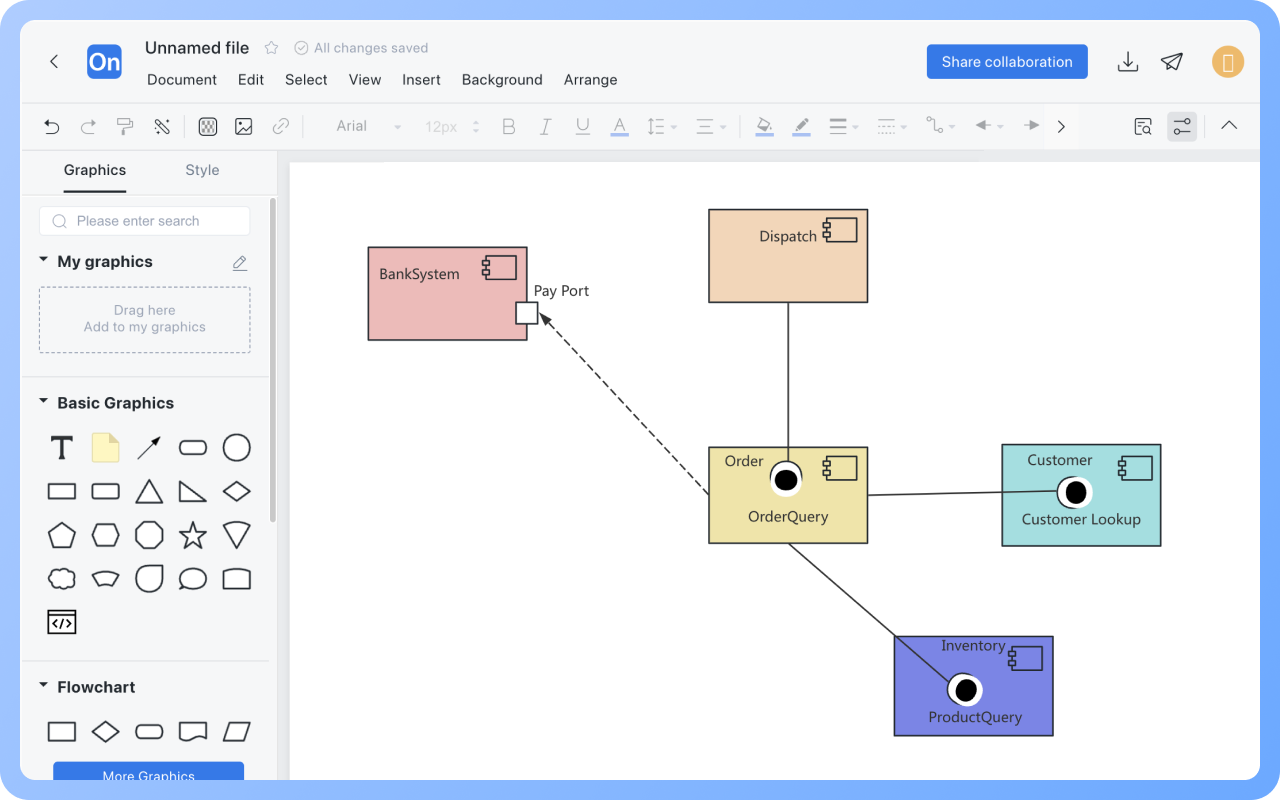
Task: Open the text alignment dropdown
Action: [x=711, y=126]
